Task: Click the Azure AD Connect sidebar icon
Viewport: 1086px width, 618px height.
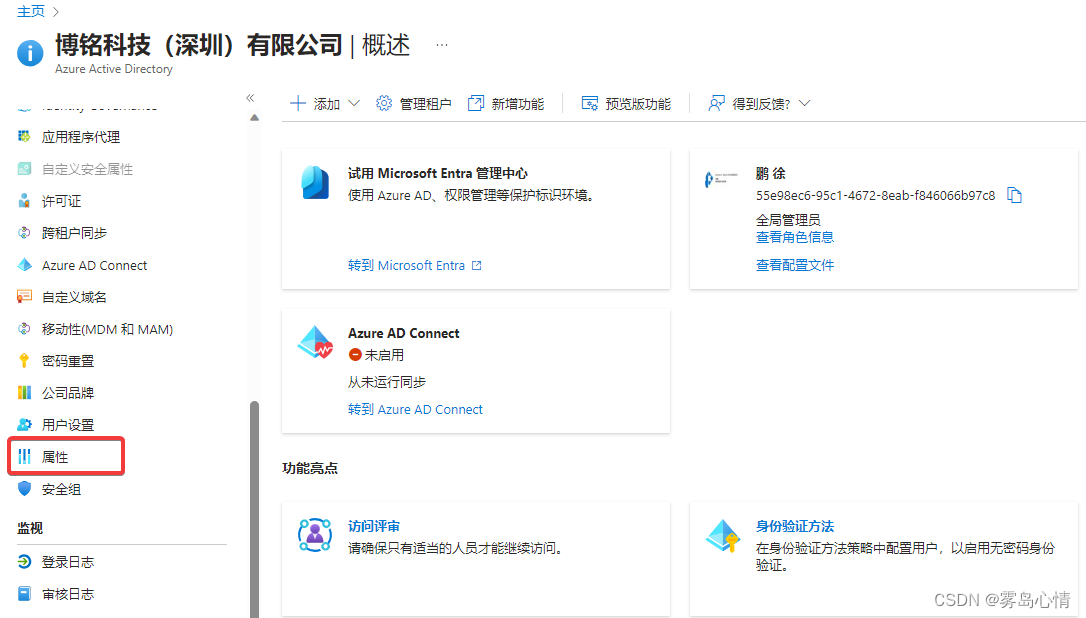Action: [24, 265]
